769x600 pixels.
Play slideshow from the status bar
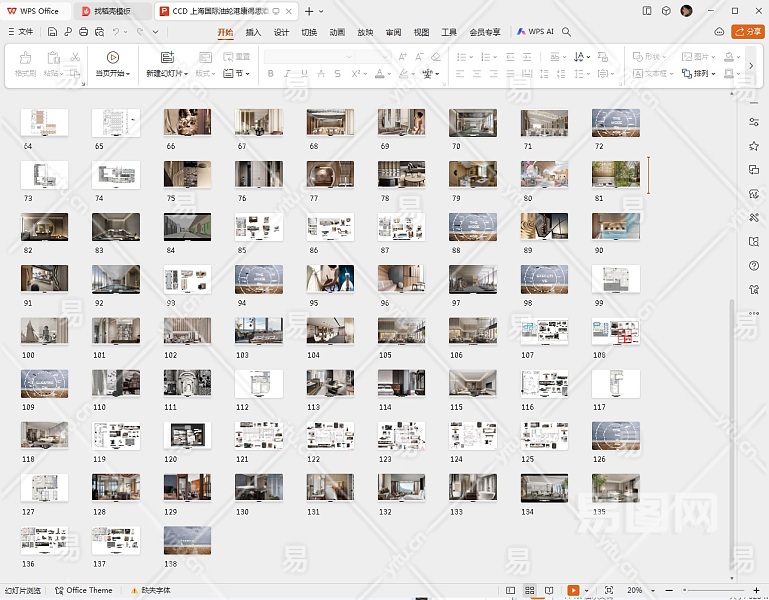[x=573, y=591]
